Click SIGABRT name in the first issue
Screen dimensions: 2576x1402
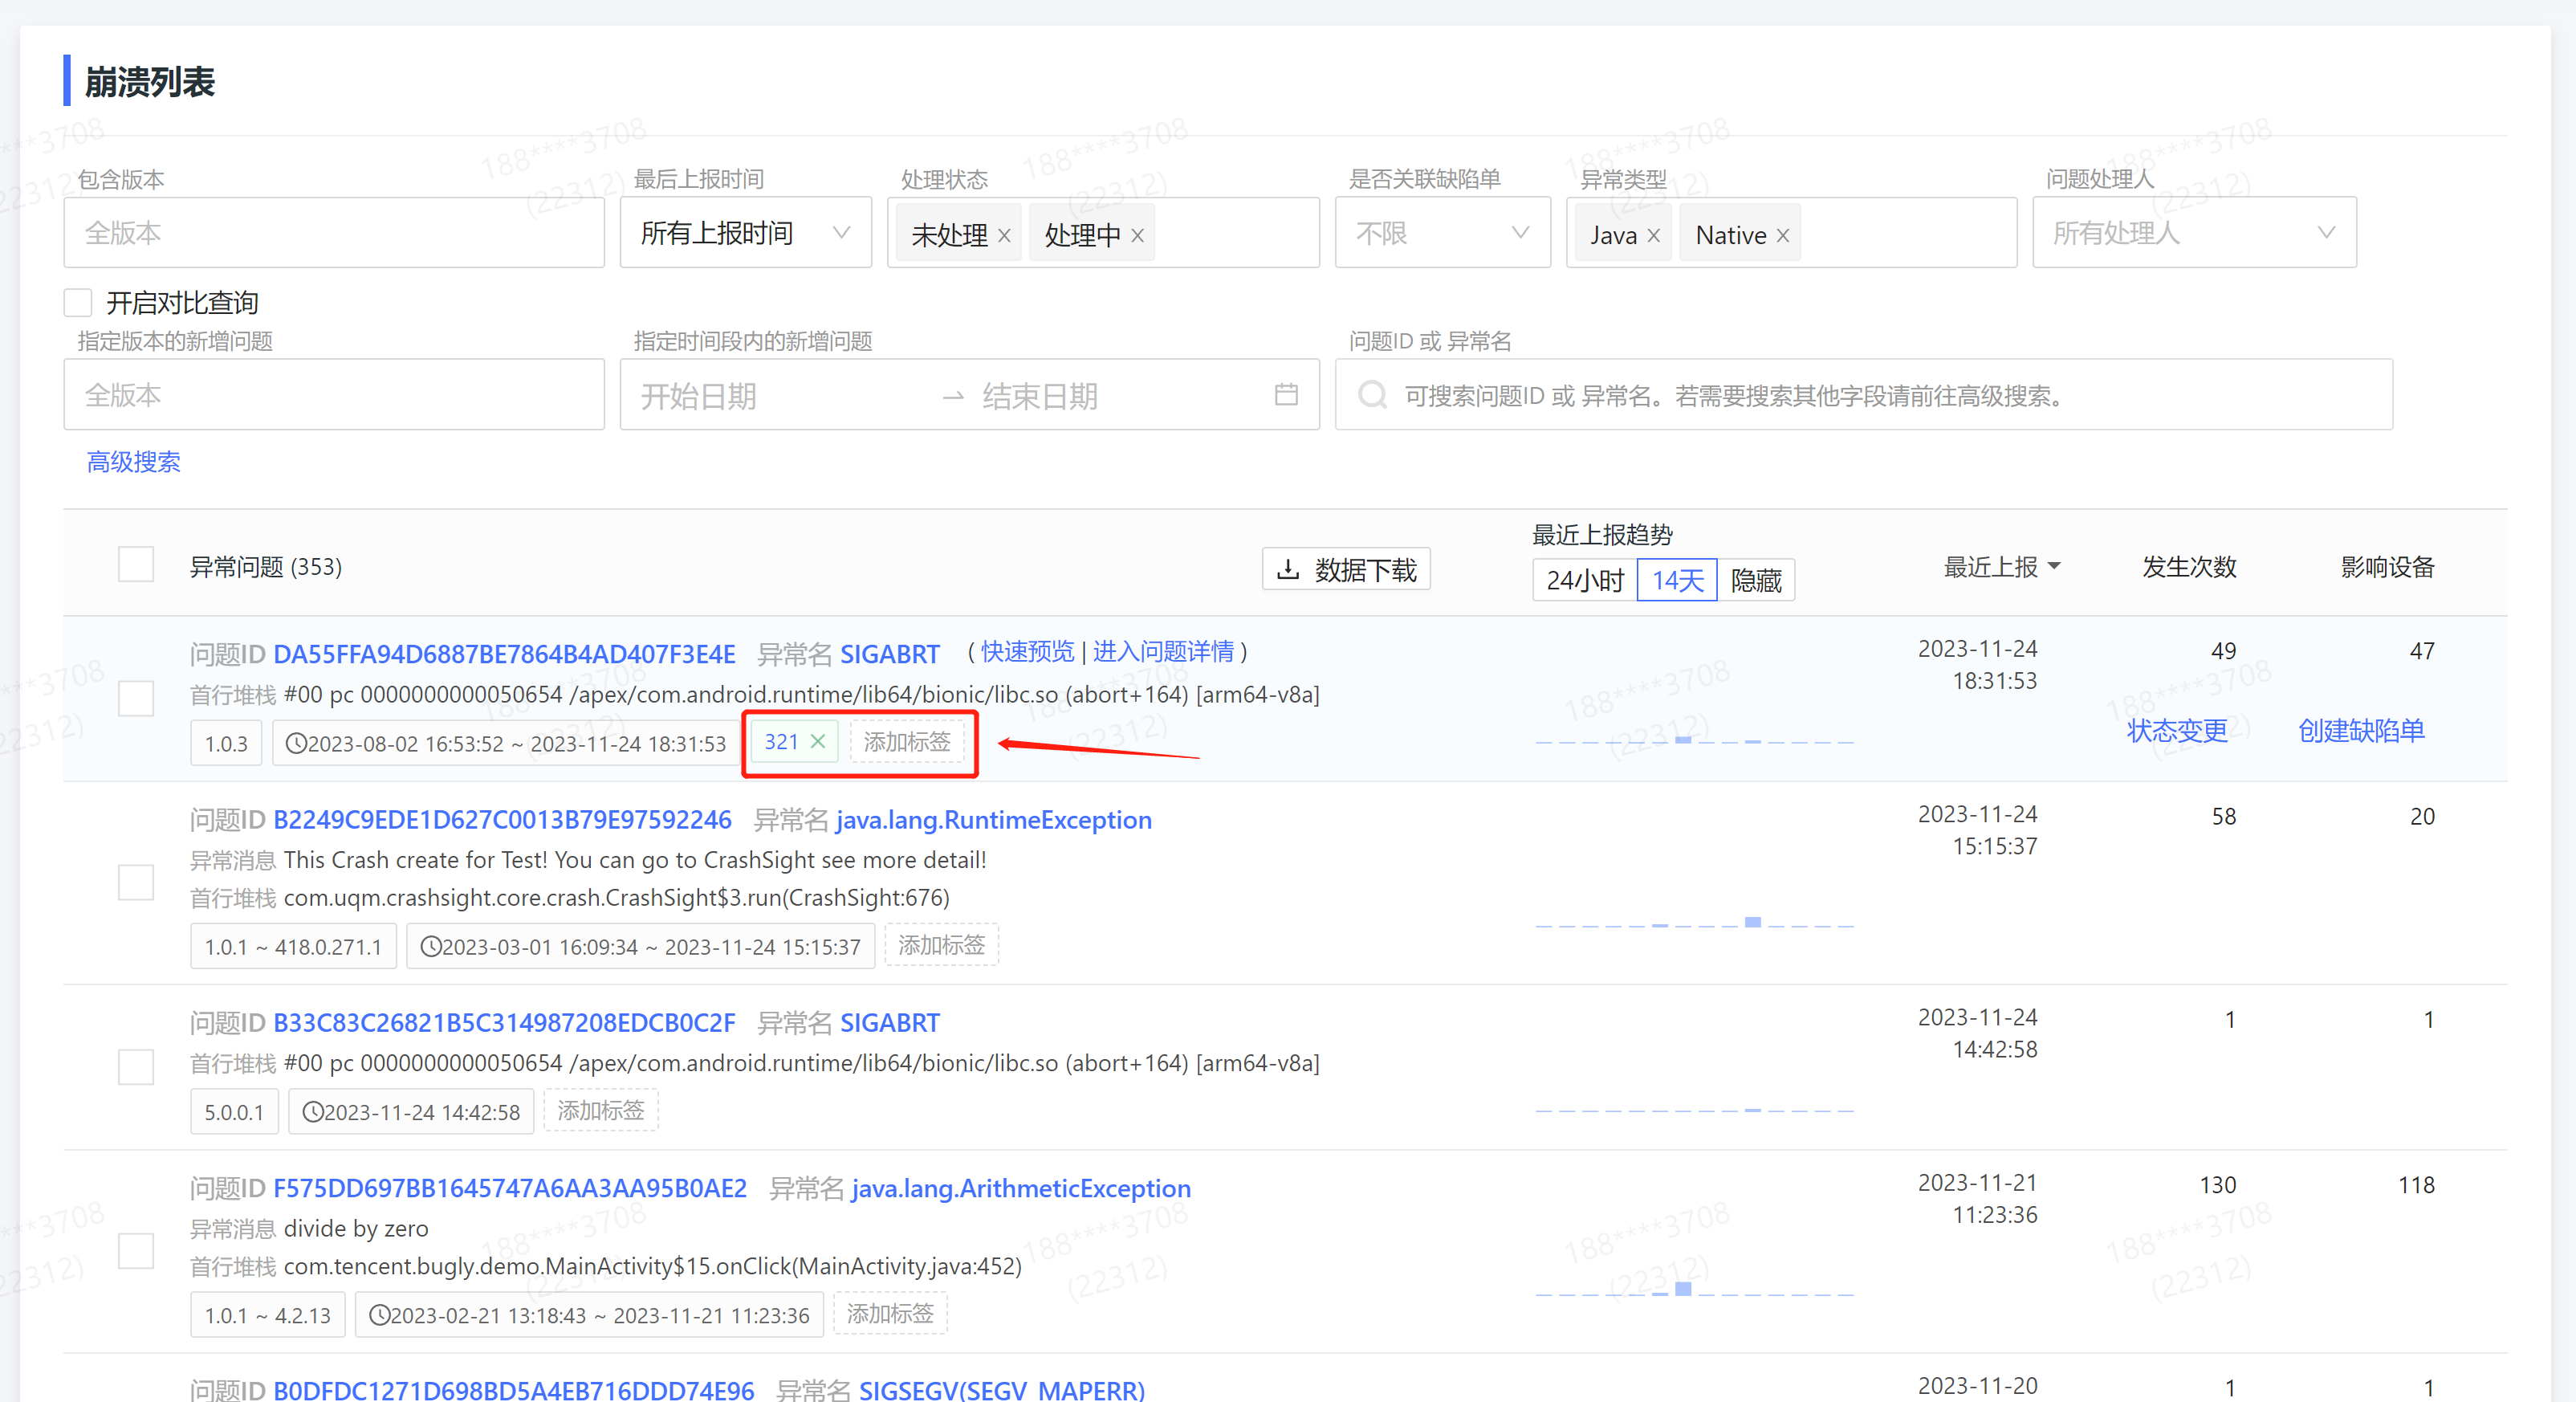pos(890,654)
